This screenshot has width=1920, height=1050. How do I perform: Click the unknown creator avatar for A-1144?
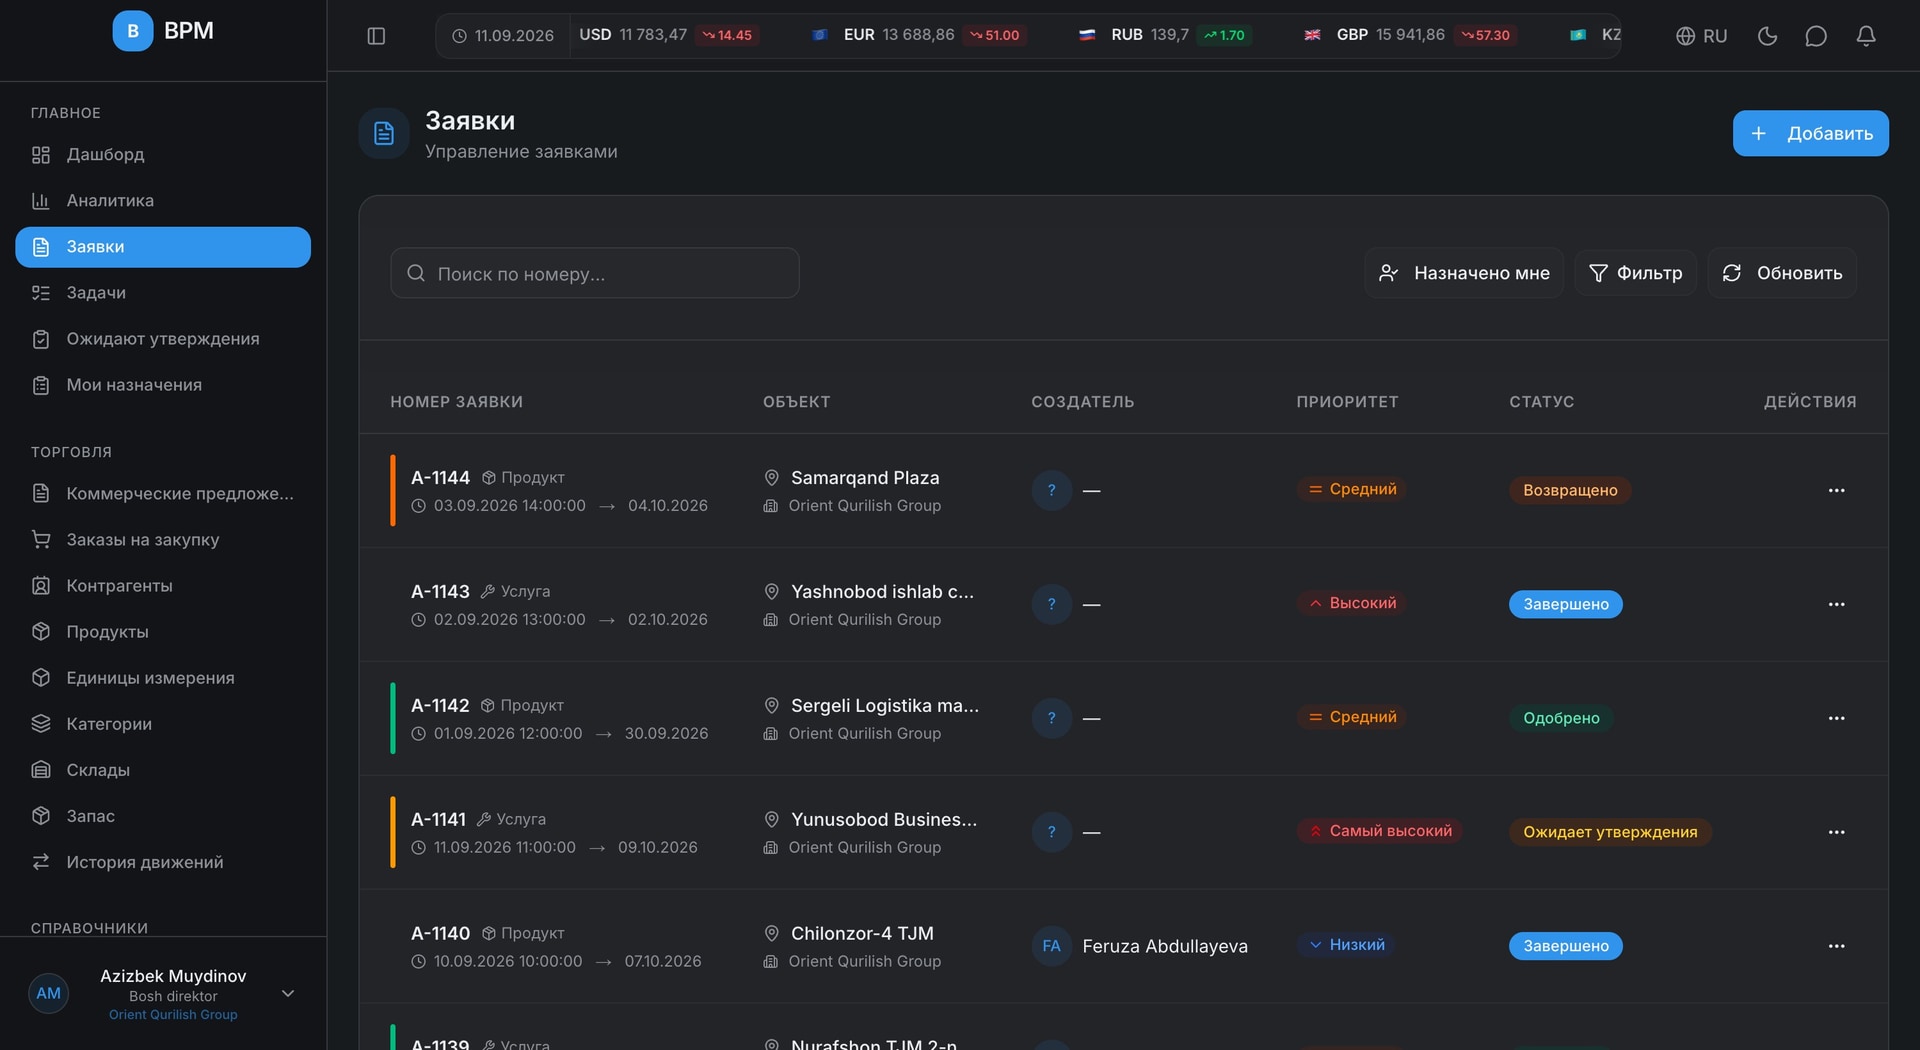1051,490
